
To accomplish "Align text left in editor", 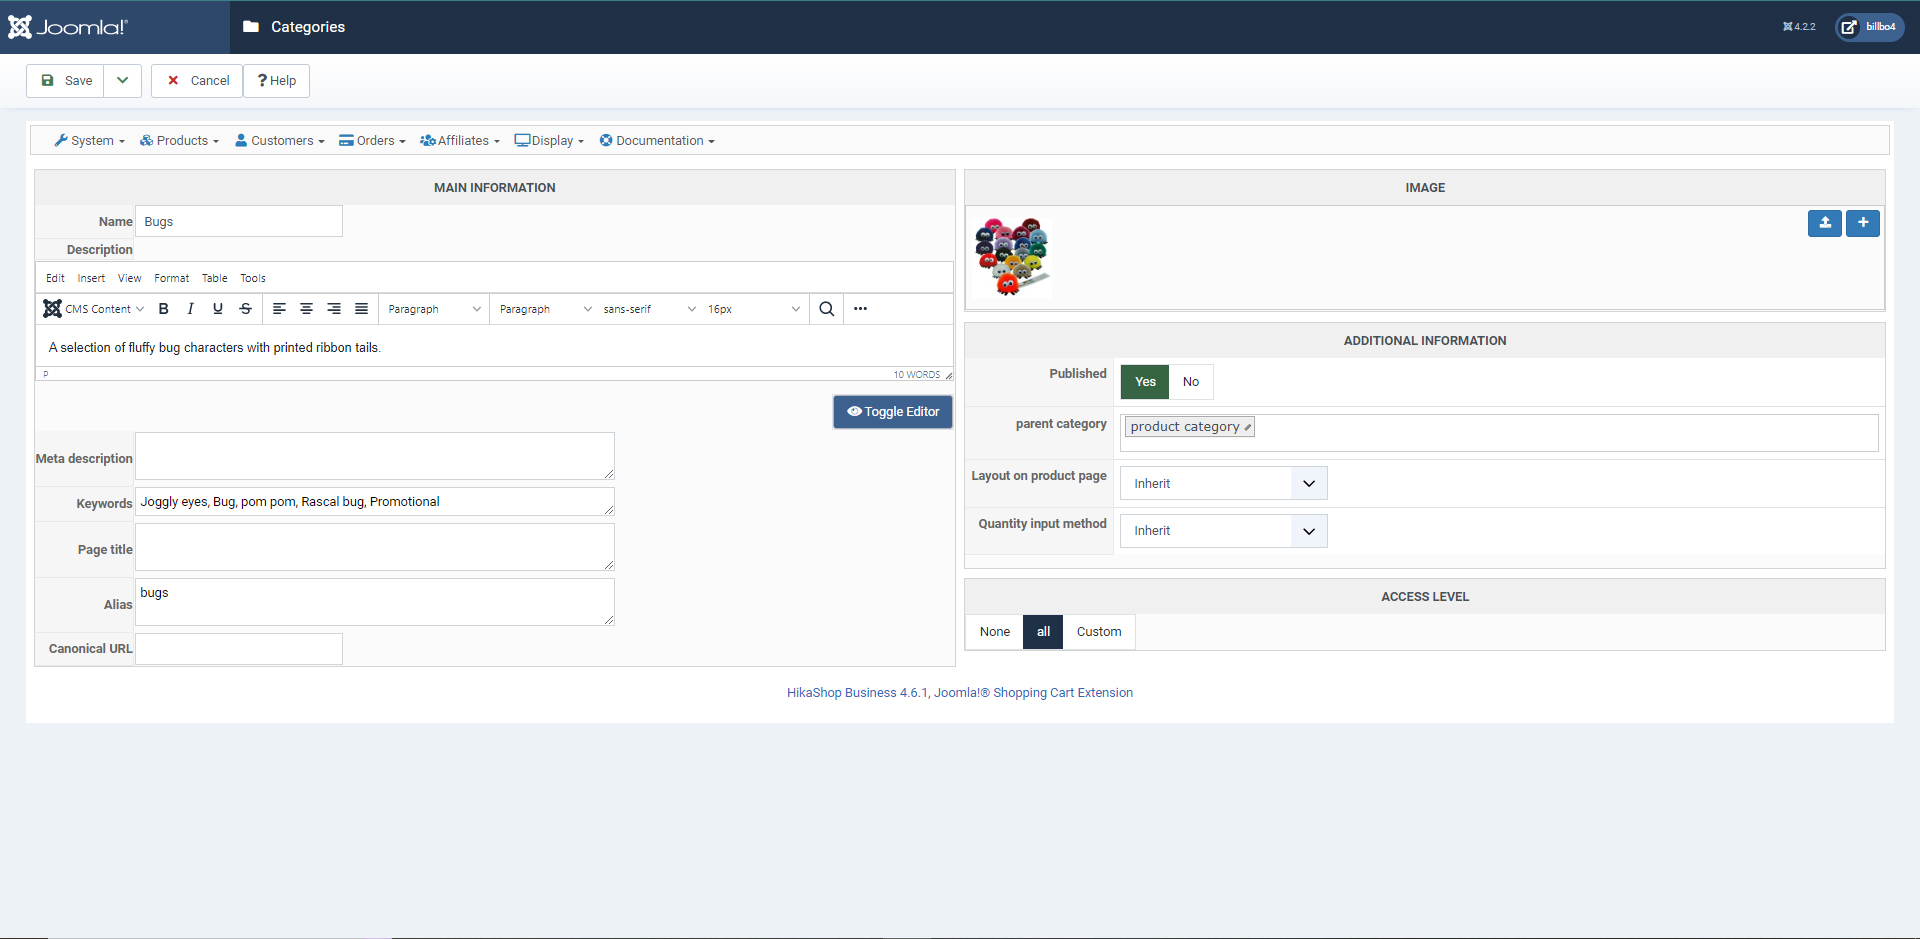I will tap(280, 309).
